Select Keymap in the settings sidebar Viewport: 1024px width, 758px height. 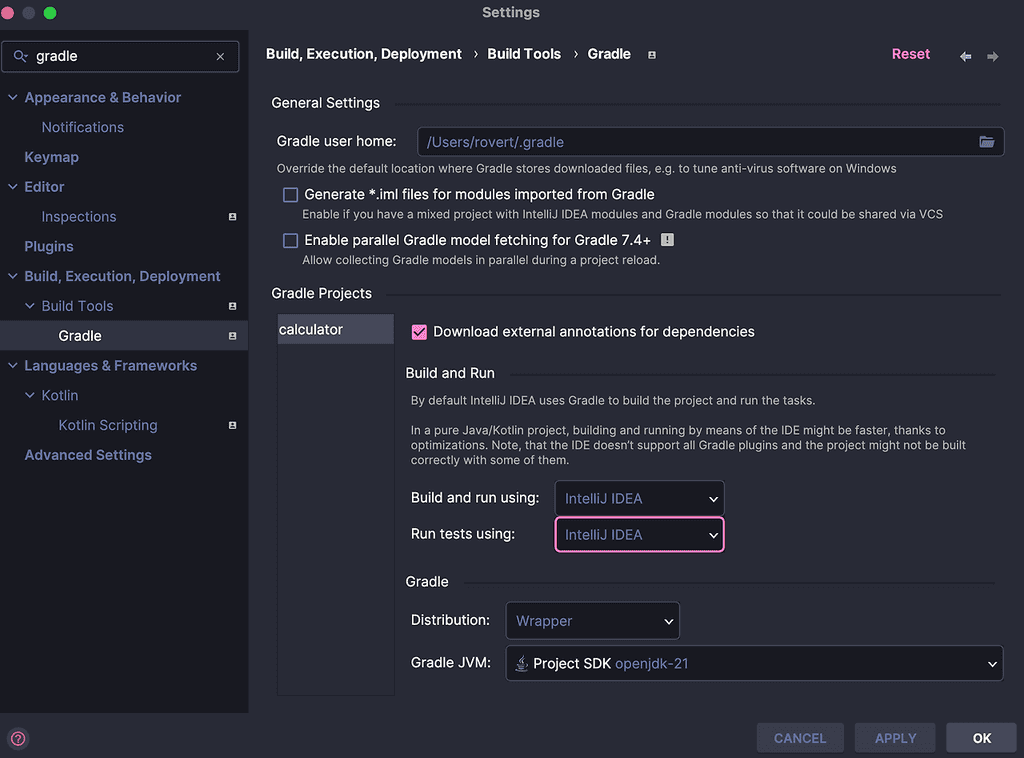tap(51, 157)
